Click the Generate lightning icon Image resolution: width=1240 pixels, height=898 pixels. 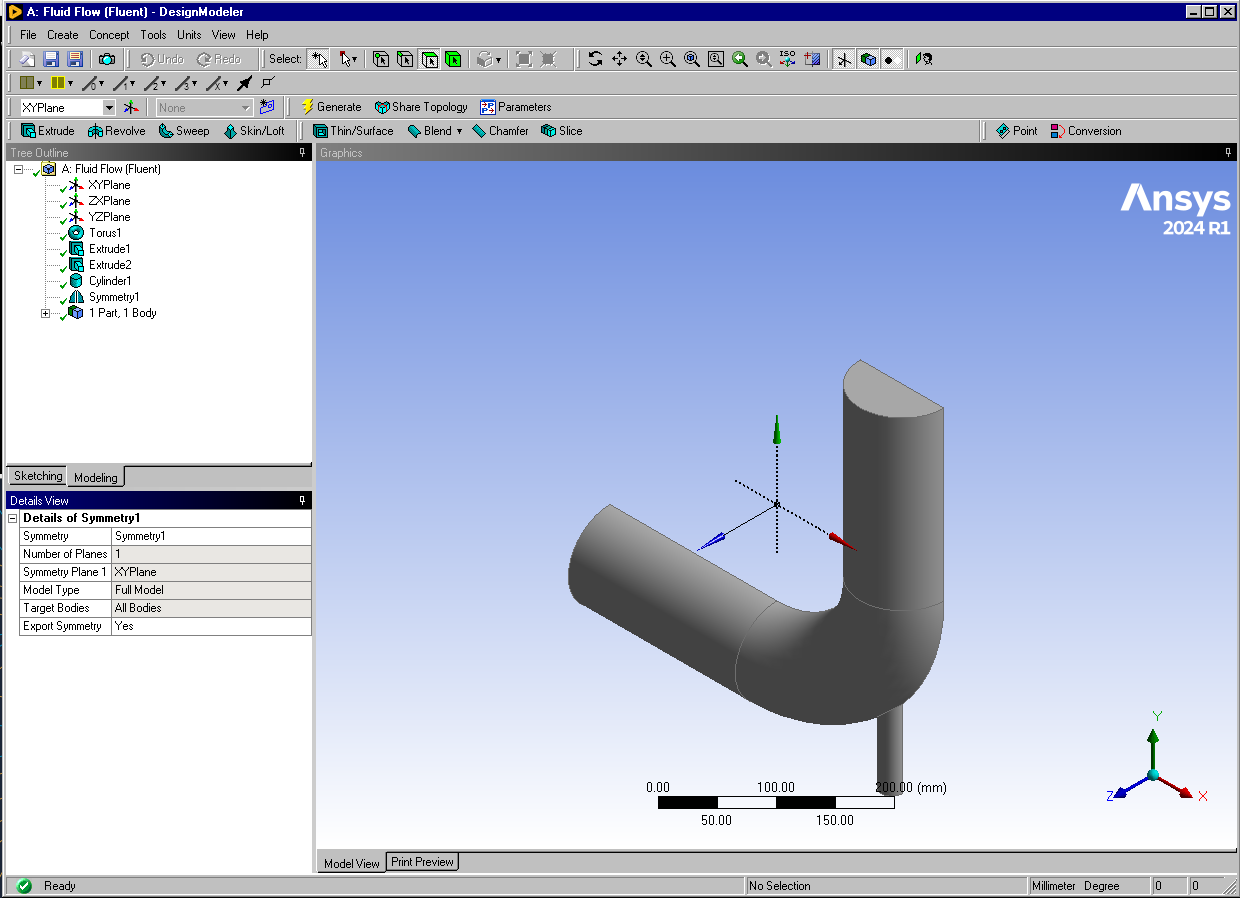[x=308, y=107]
